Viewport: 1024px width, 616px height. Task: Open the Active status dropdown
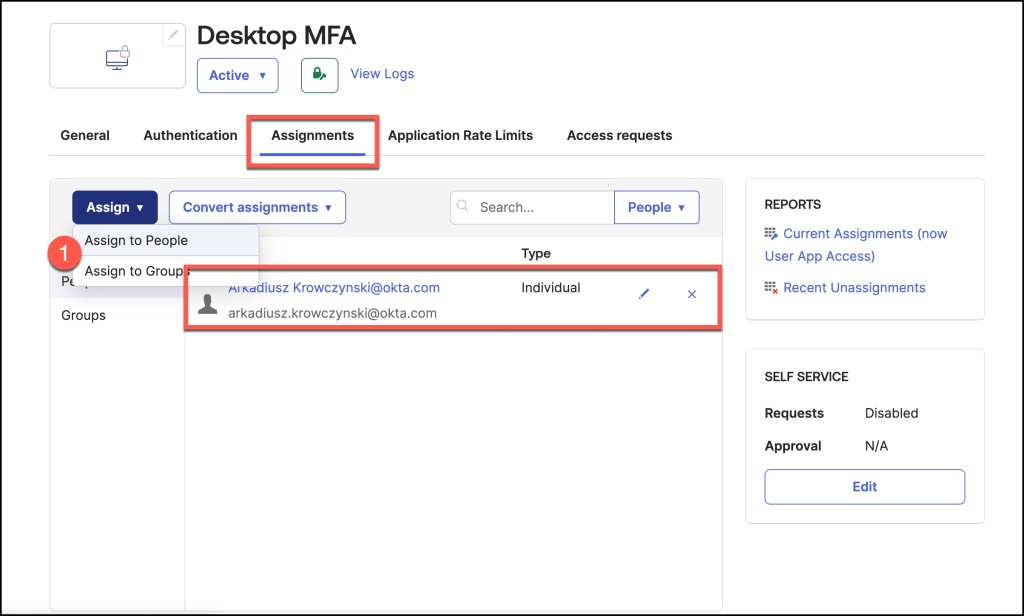[x=237, y=75]
